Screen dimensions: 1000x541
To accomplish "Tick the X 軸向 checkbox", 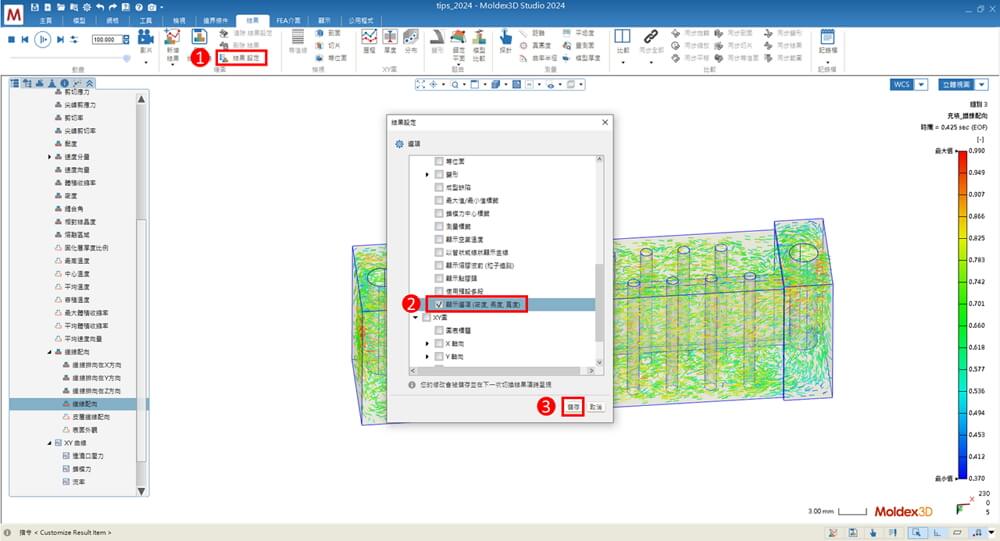I will tap(439, 343).
